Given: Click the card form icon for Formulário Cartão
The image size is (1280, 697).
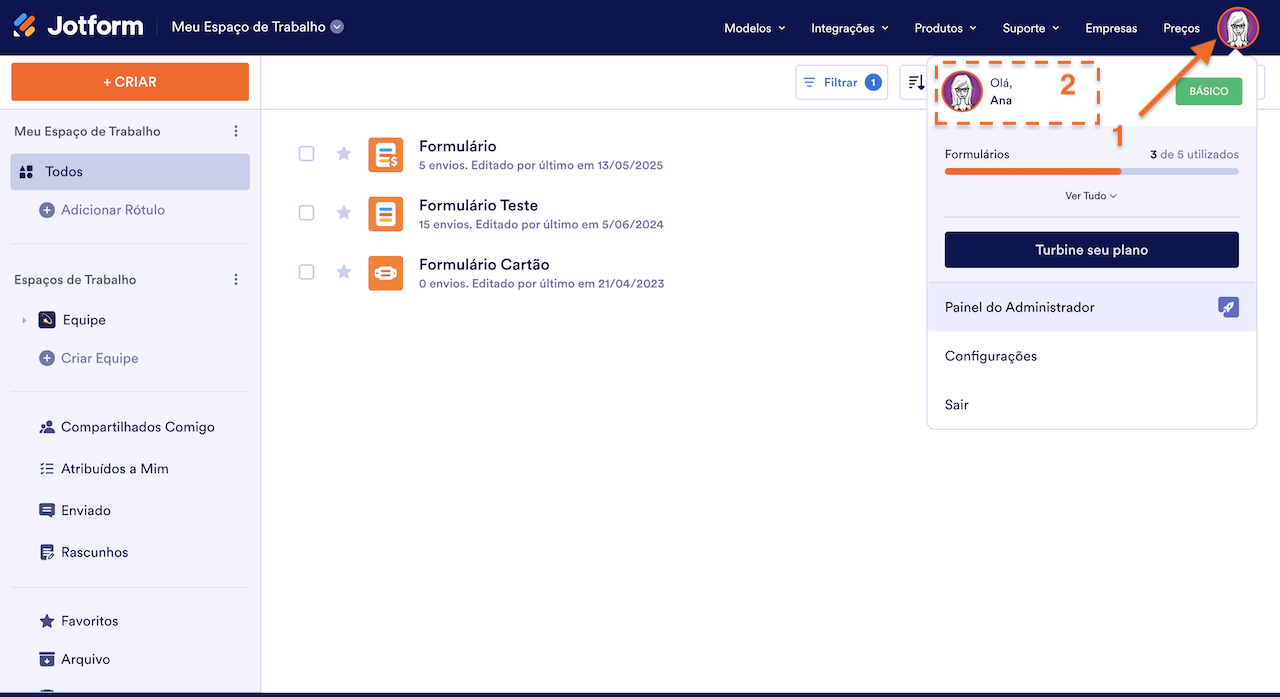Looking at the screenshot, I should click(x=385, y=272).
